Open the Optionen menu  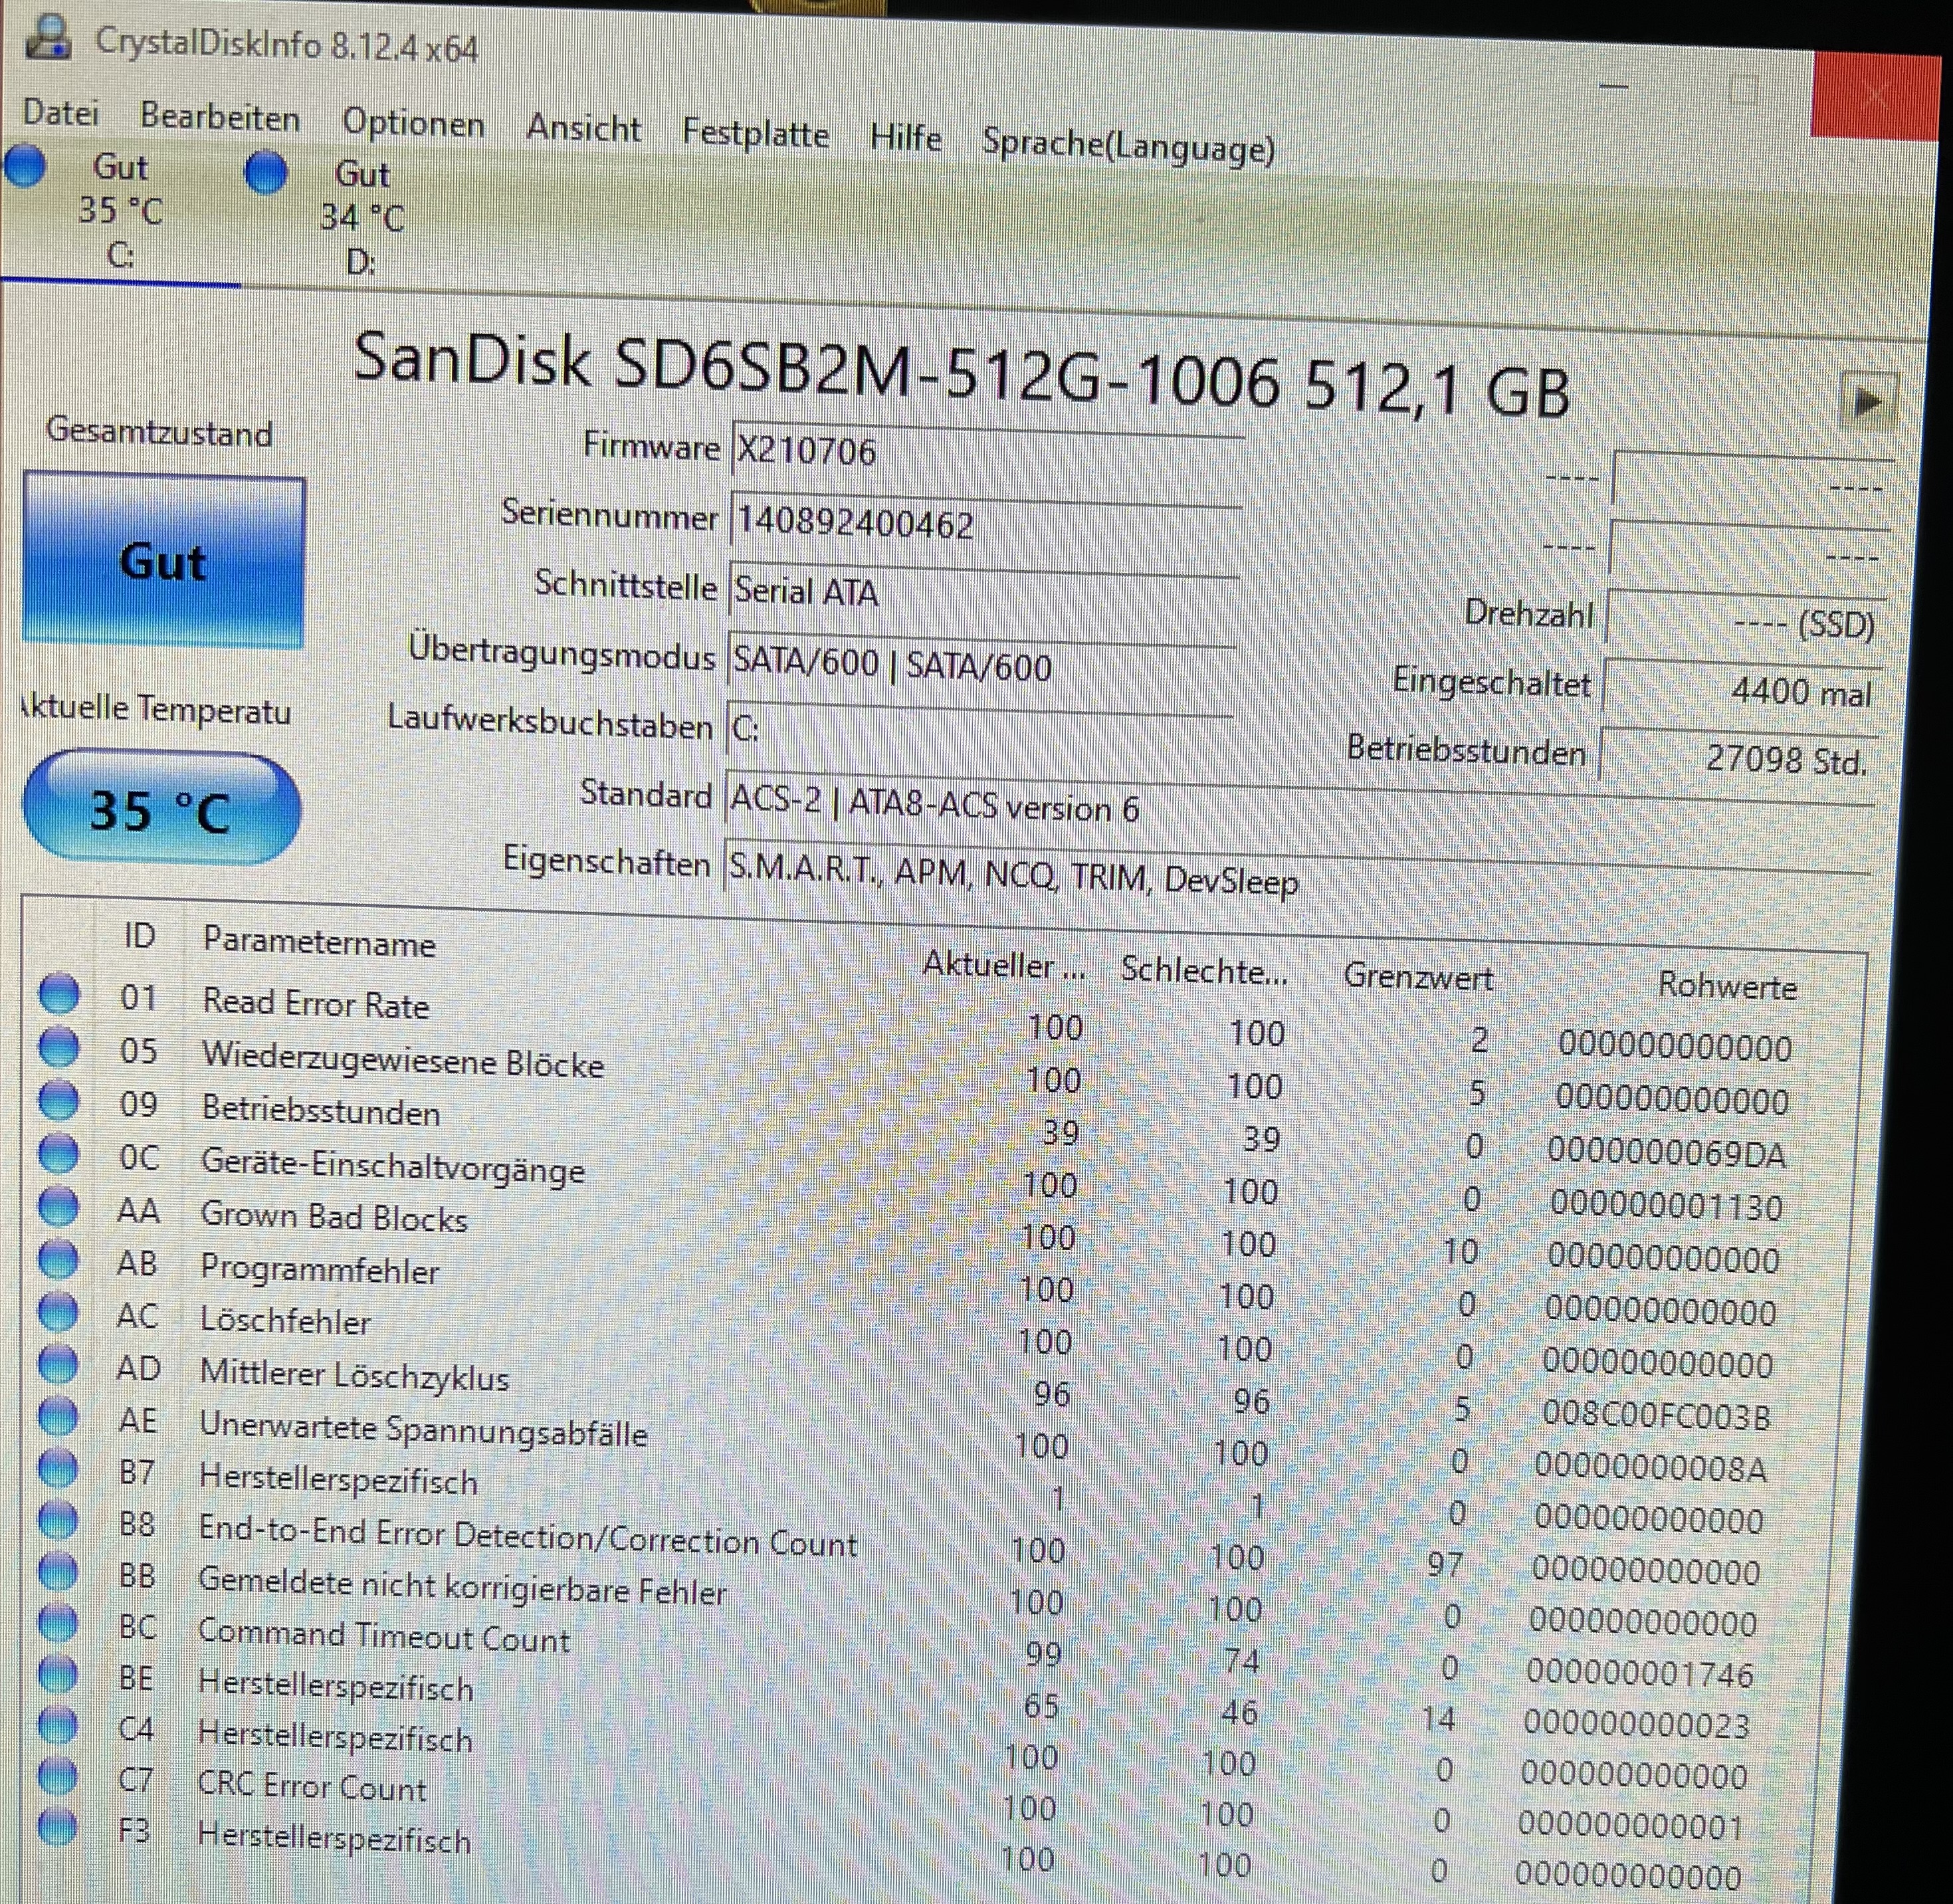pos(413,124)
